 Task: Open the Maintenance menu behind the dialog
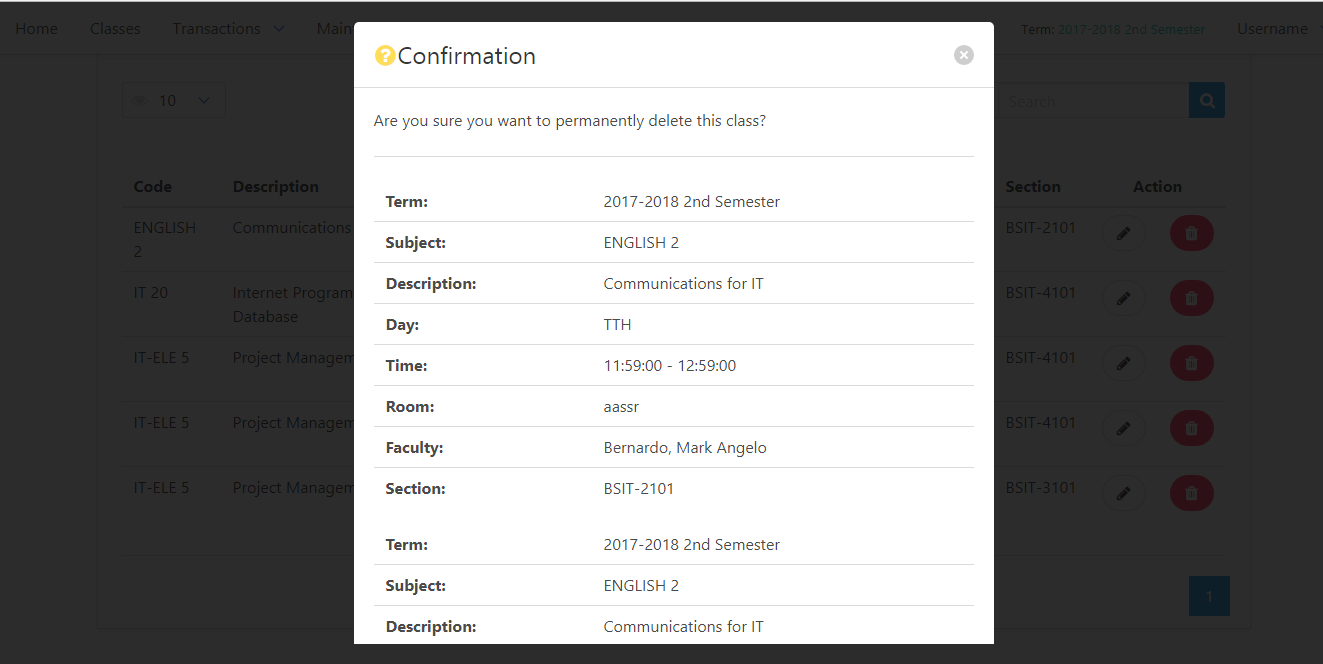coord(335,28)
